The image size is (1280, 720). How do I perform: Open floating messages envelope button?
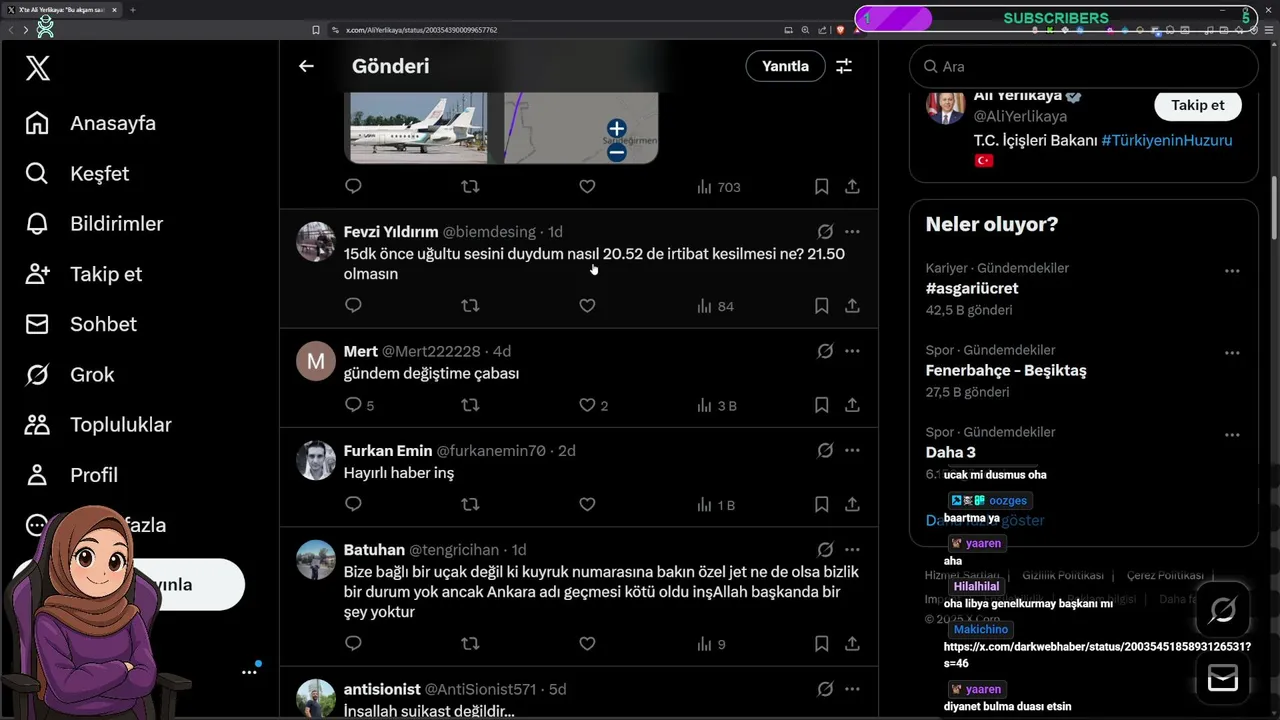[1222, 679]
